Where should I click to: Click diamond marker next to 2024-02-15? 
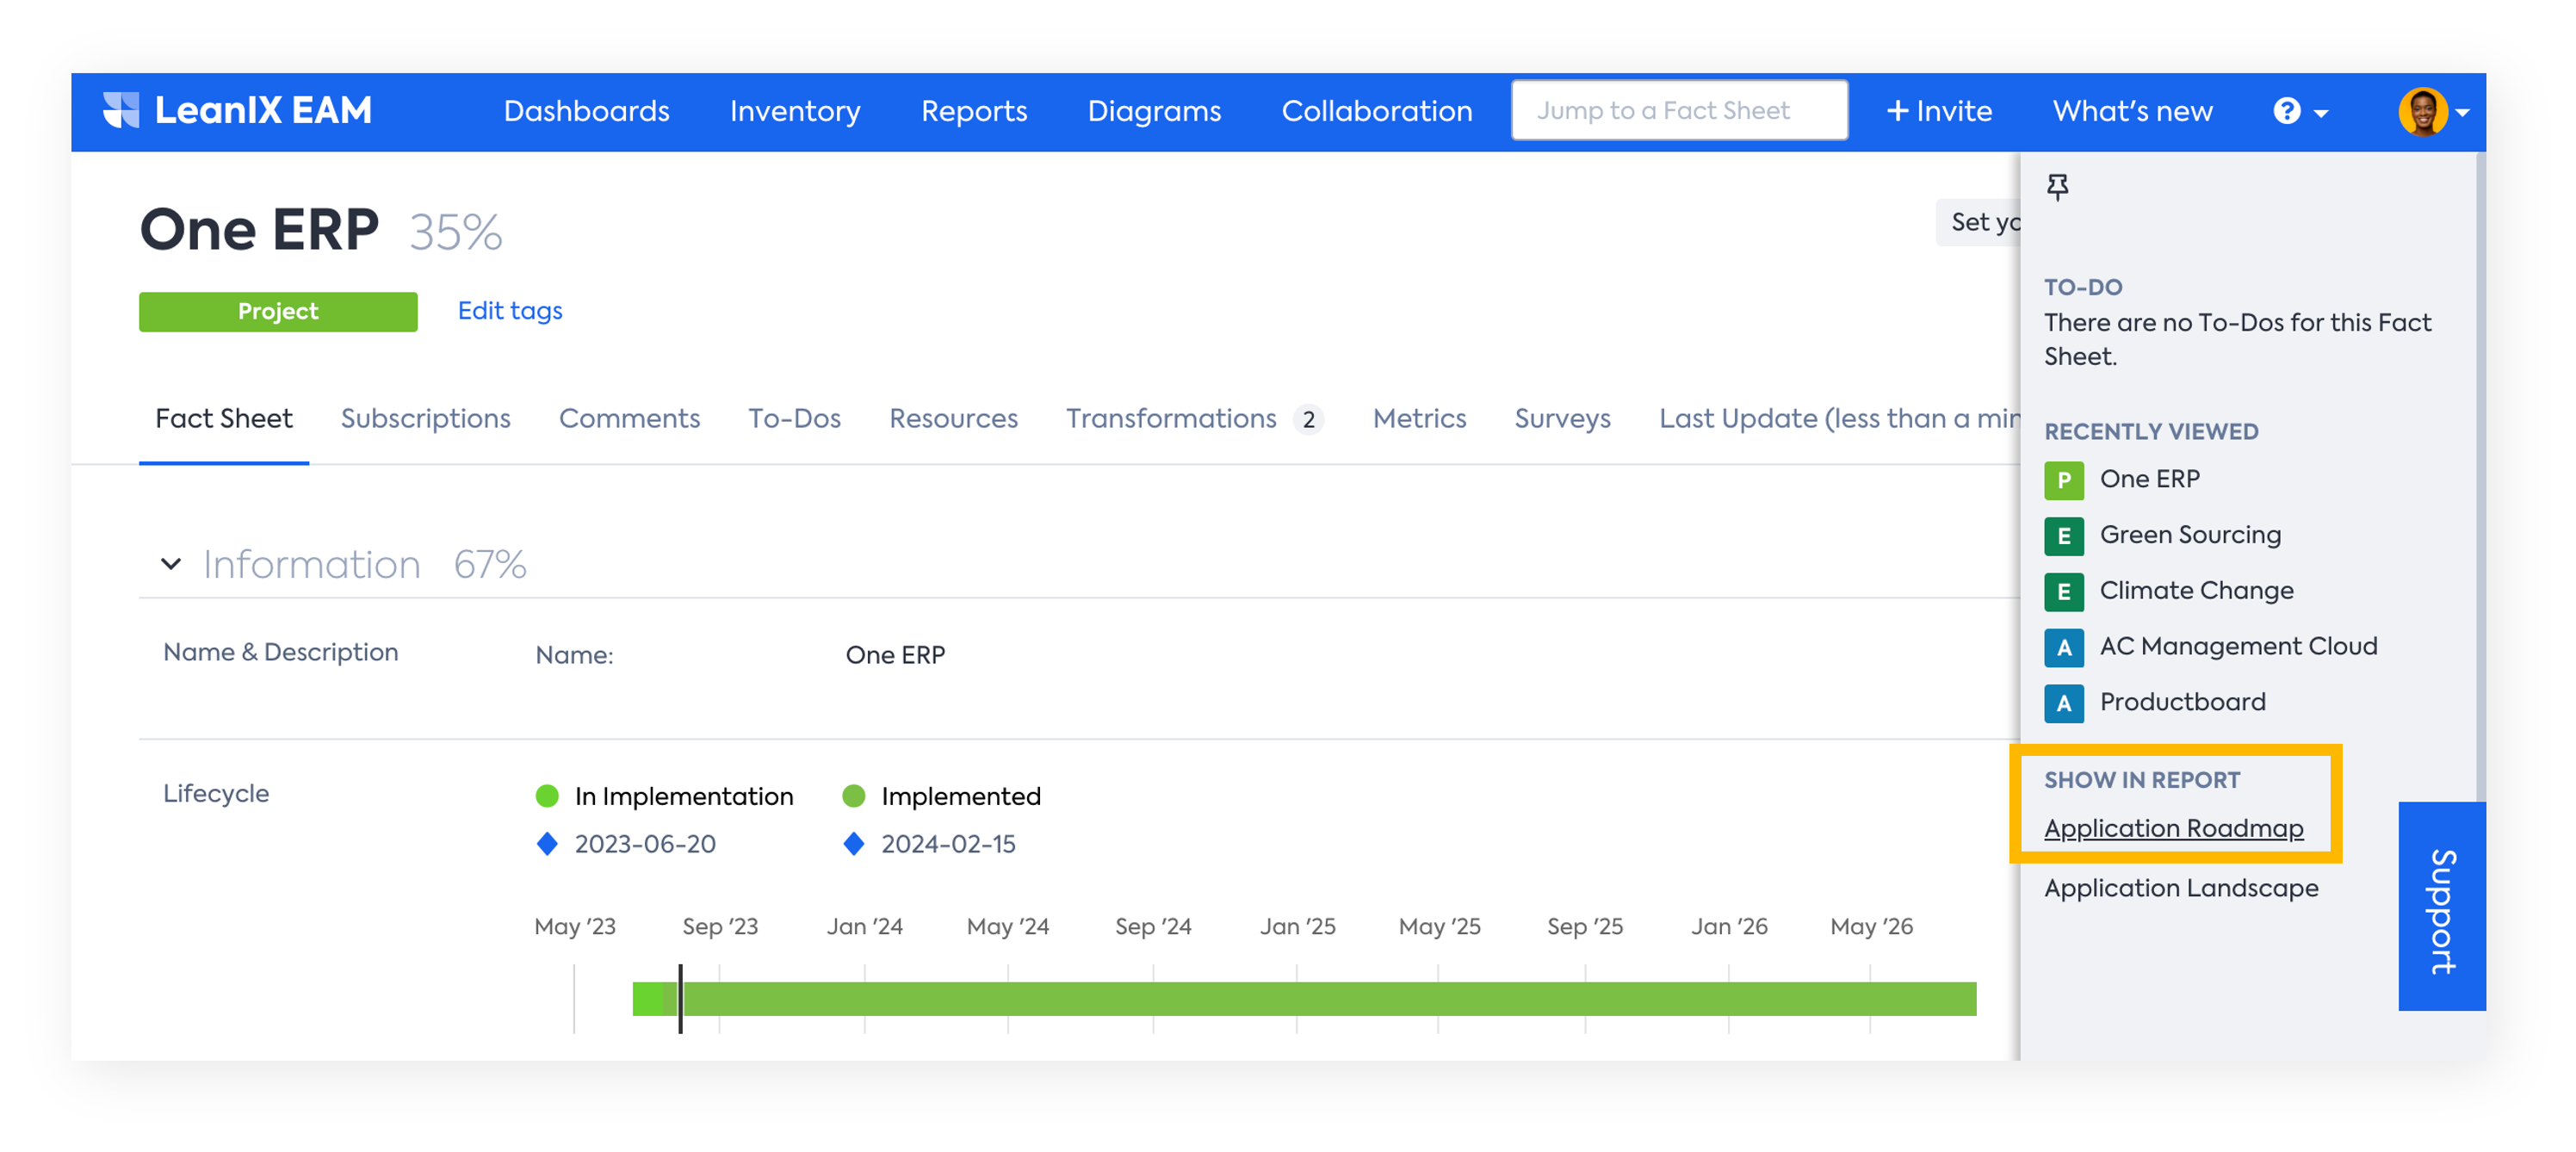853,844
